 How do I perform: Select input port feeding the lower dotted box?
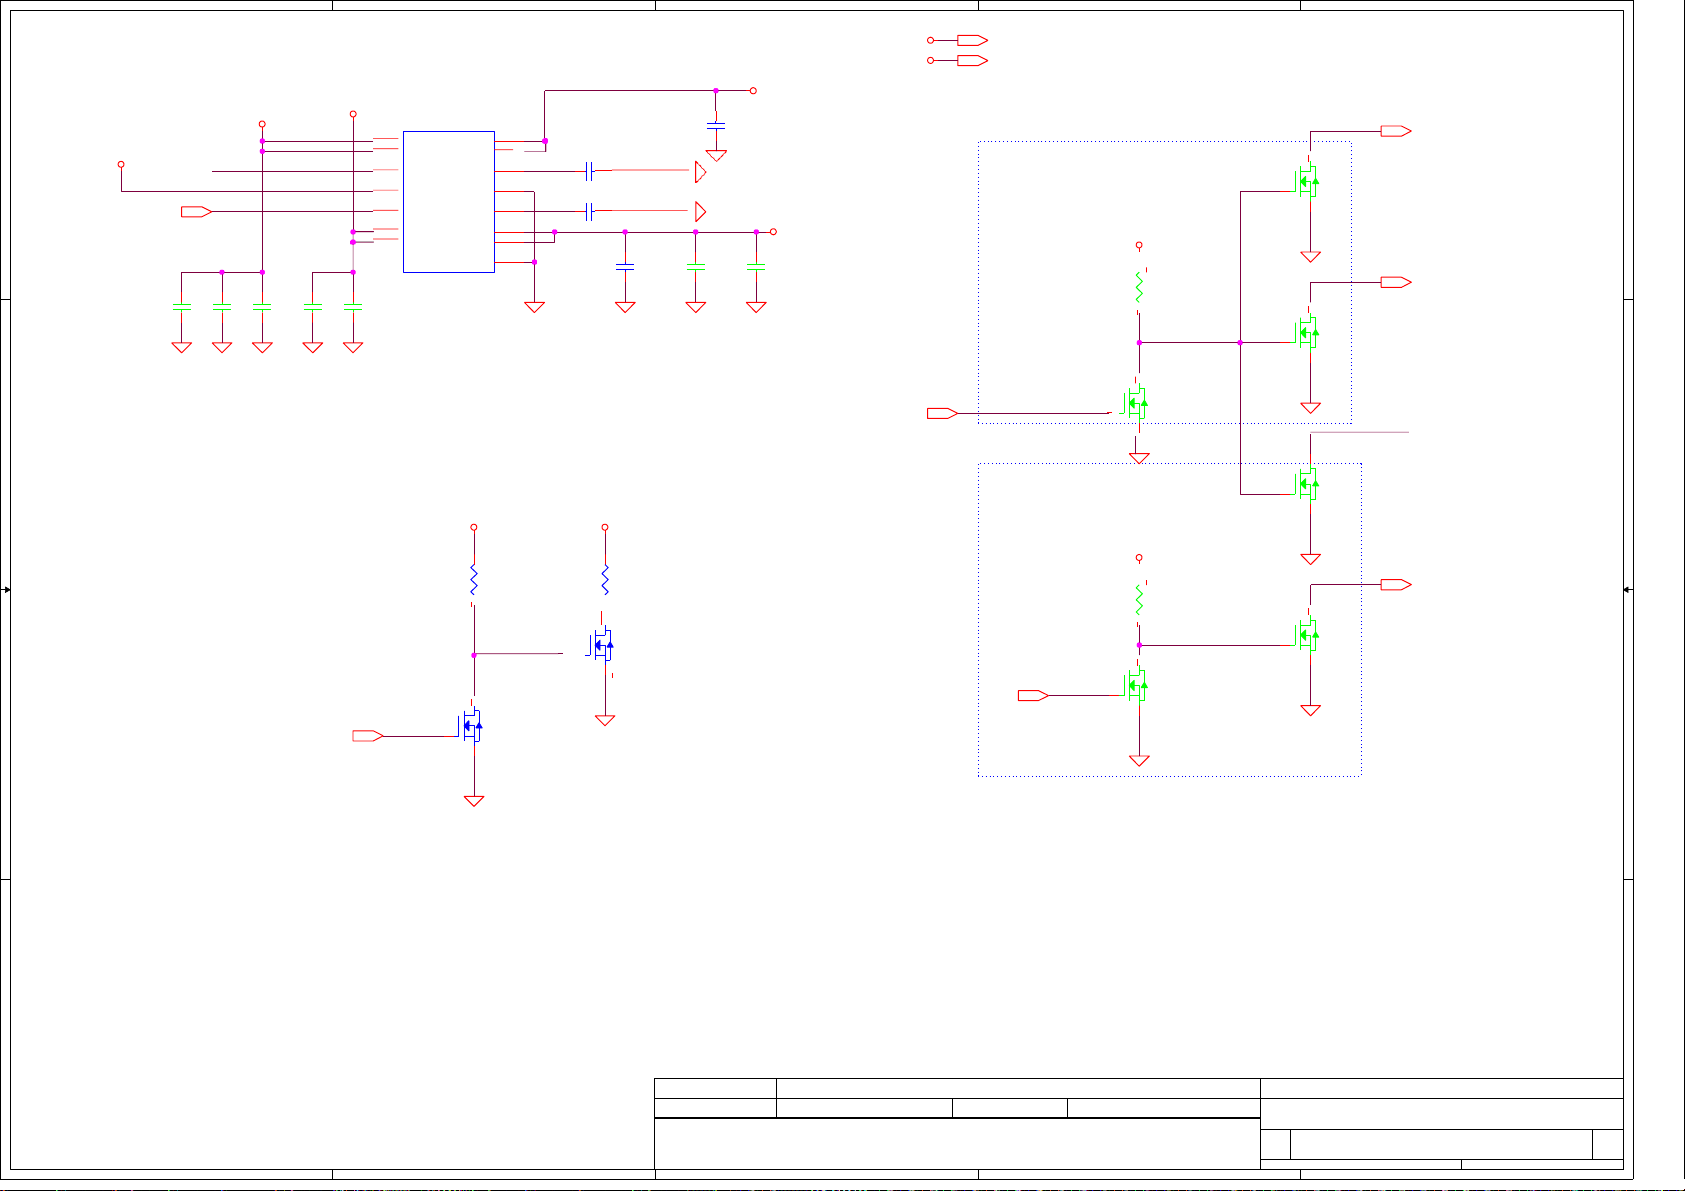[1032, 695]
